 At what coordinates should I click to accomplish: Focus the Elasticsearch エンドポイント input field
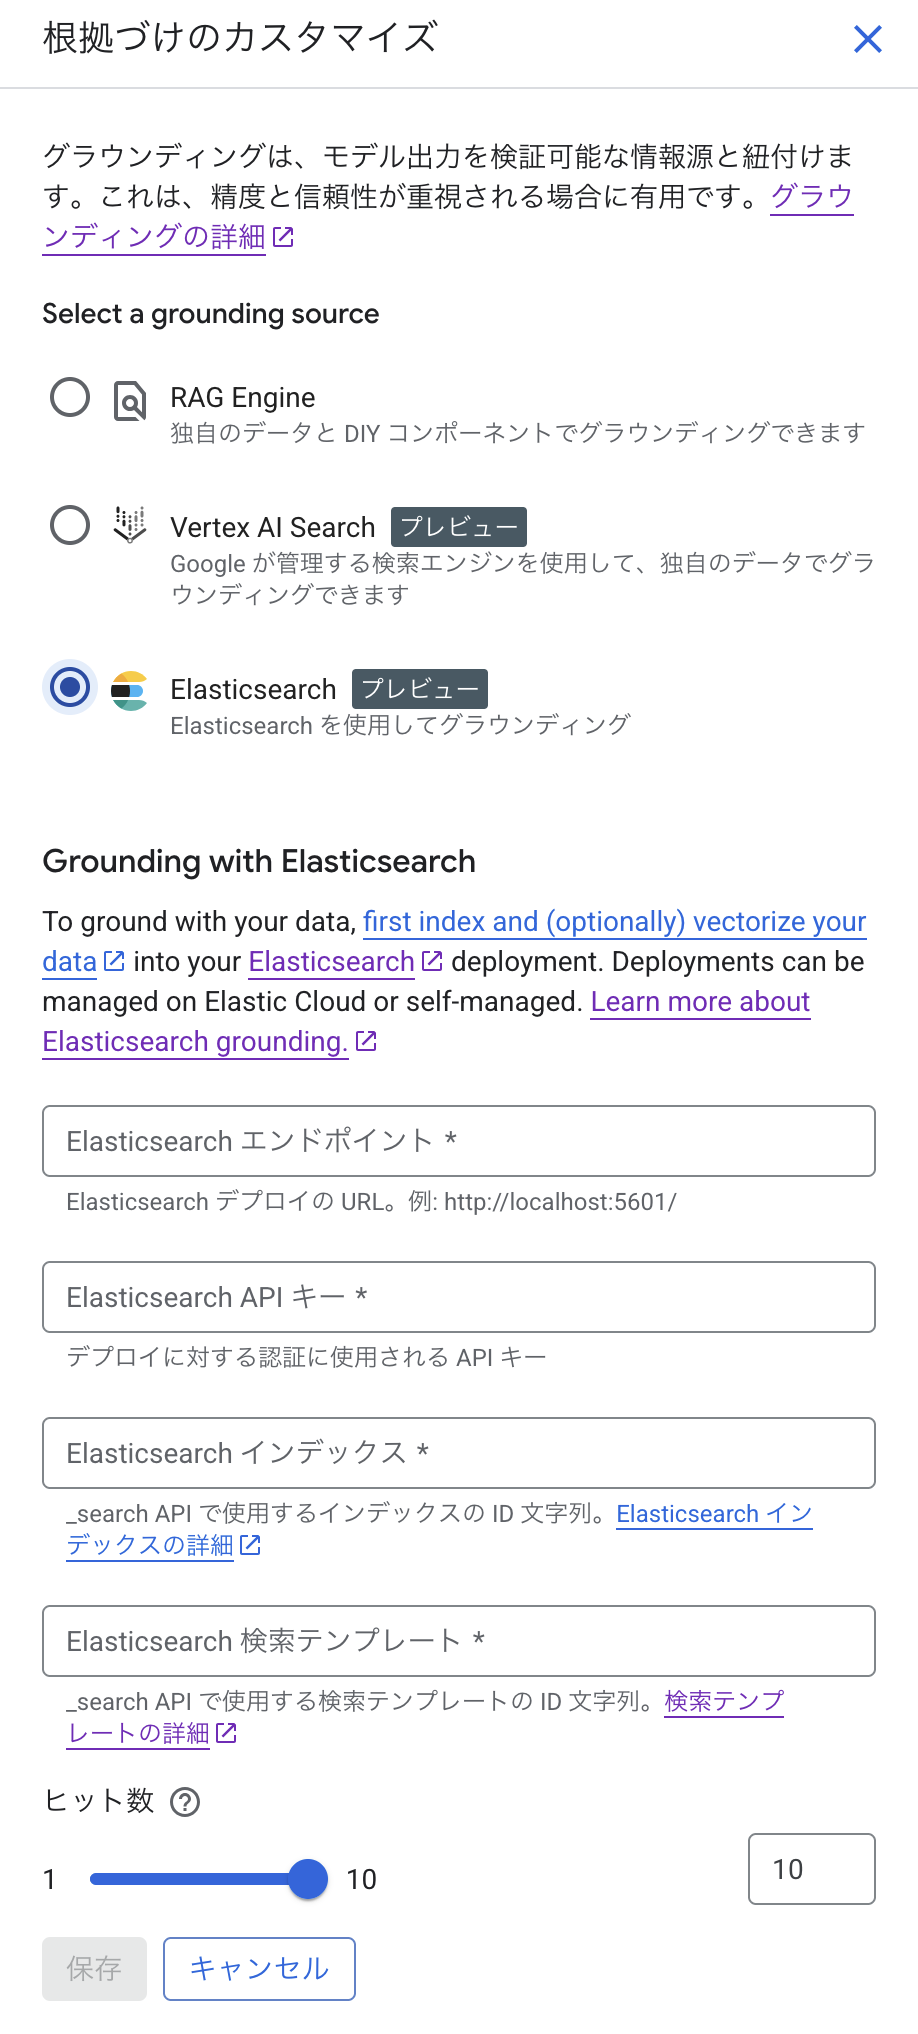pyautogui.click(x=459, y=1141)
